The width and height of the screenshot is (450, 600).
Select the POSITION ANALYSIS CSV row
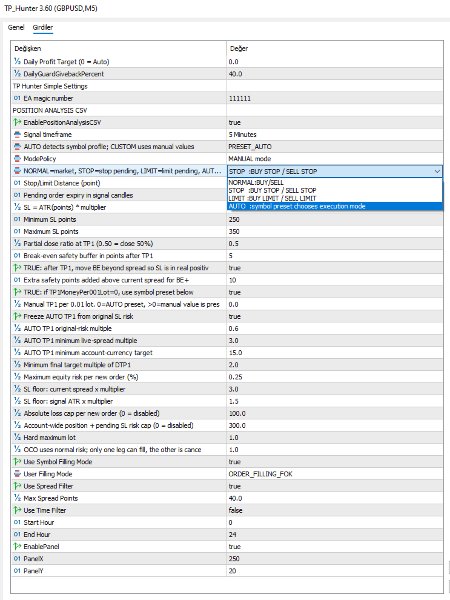coord(227,111)
